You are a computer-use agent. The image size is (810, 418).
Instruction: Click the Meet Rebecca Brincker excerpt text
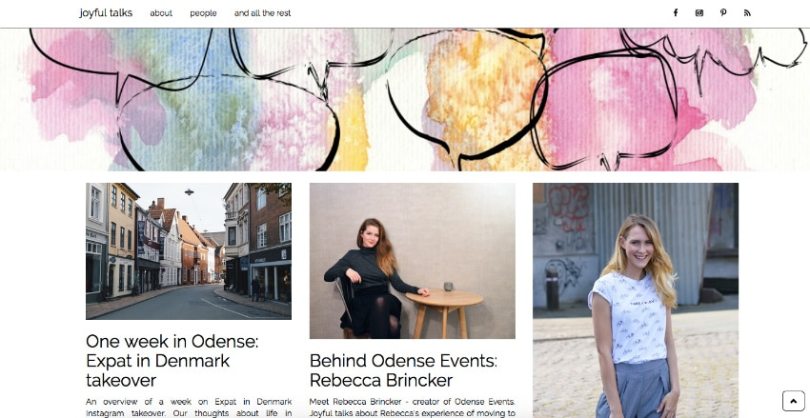coord(412,407)
